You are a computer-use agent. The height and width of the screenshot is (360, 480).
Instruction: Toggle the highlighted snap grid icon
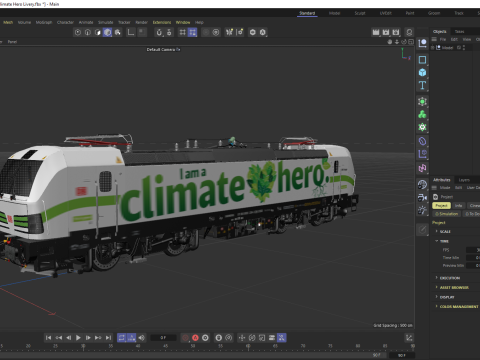point(192,32)
